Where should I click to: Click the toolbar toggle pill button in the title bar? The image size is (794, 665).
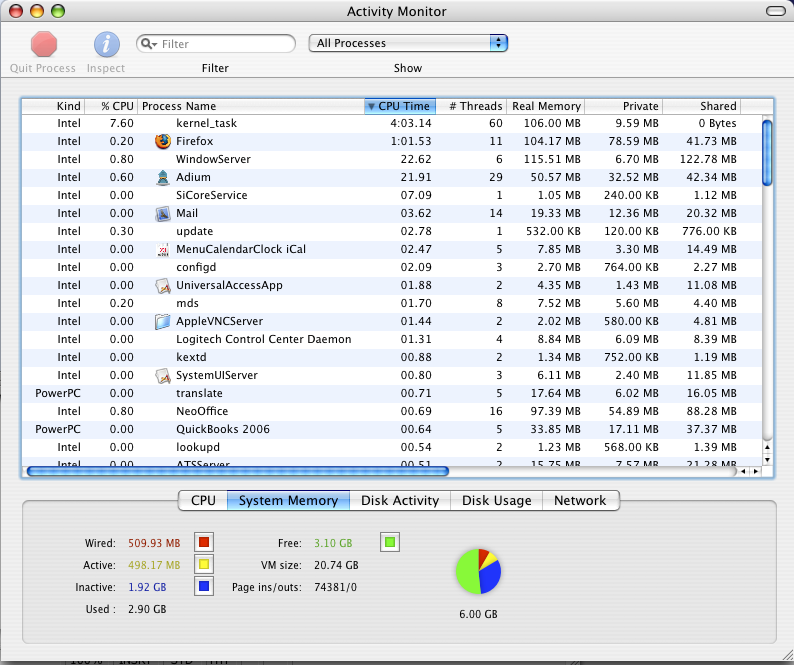775,11
